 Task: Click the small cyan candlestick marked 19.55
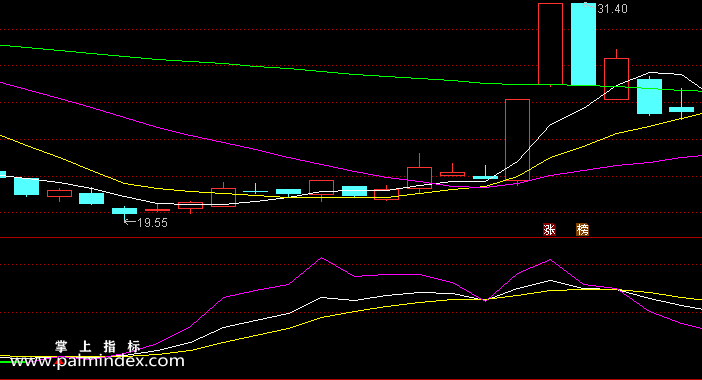124,211
